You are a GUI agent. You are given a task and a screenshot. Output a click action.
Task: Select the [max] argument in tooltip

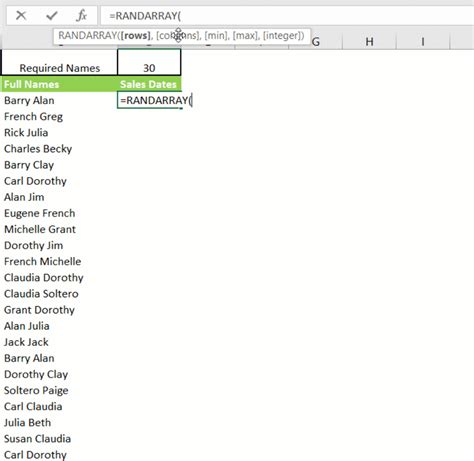point(245,35)
